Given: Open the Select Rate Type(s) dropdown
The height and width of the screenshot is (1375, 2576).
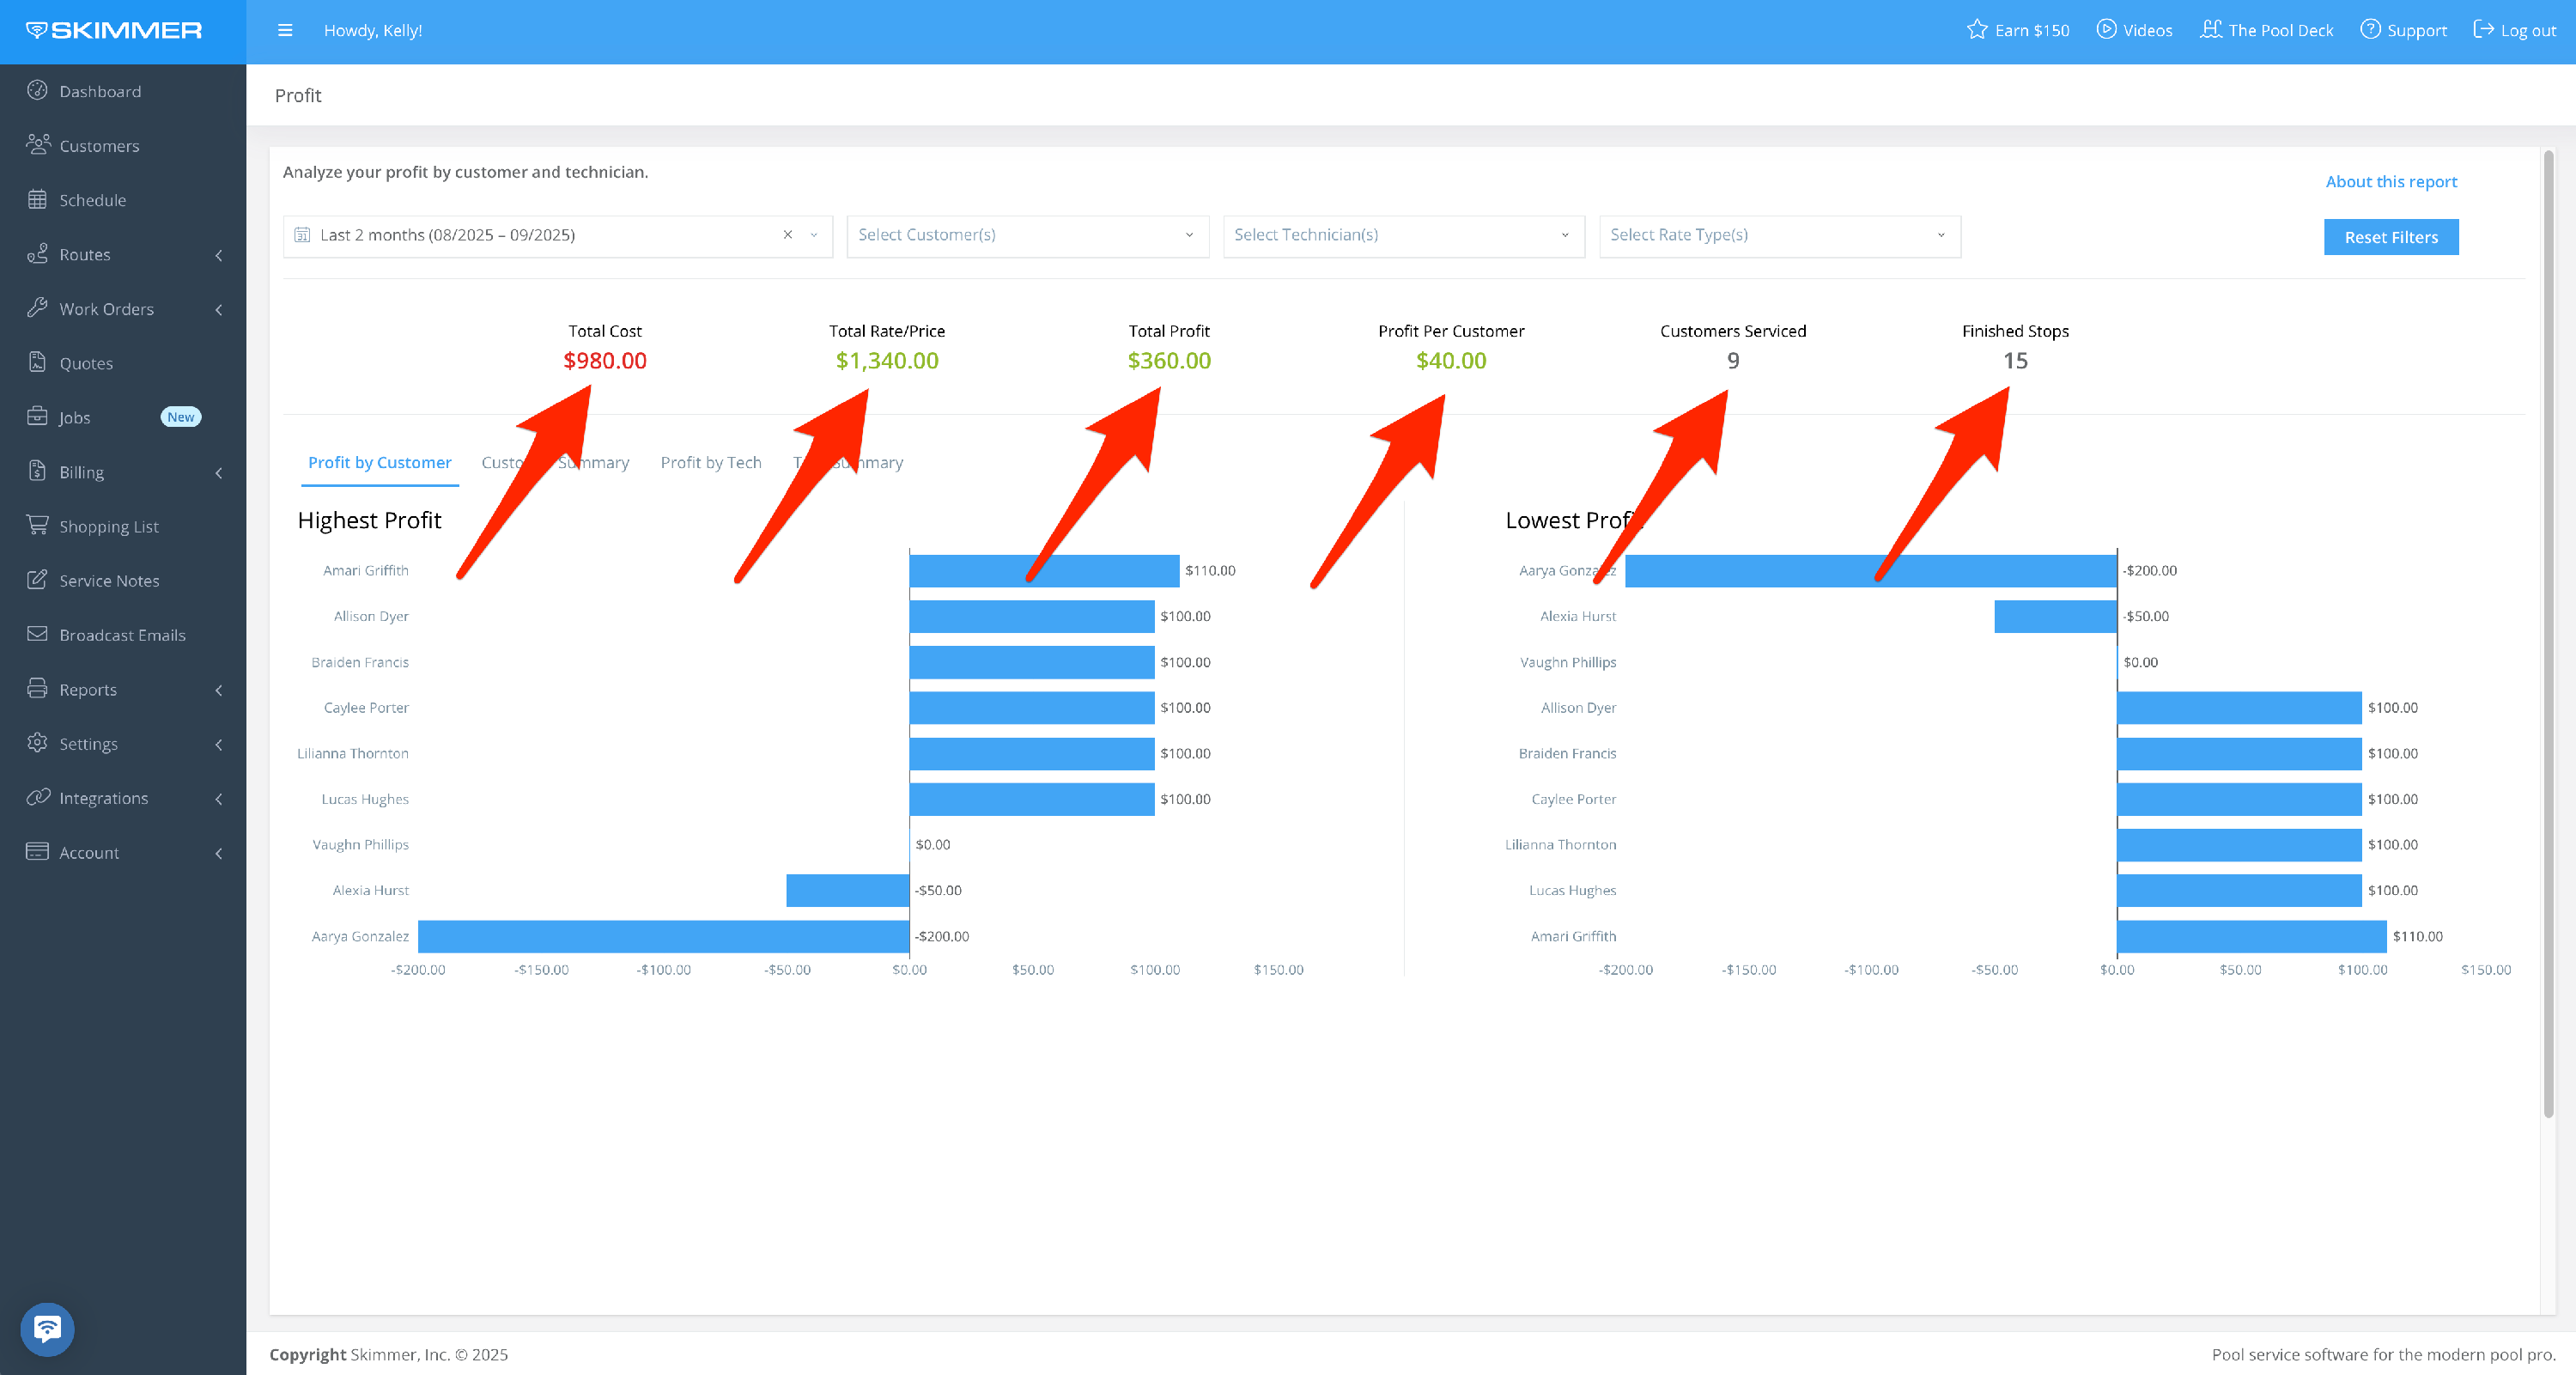Looking at the screenshot, I should [1779, 235].
